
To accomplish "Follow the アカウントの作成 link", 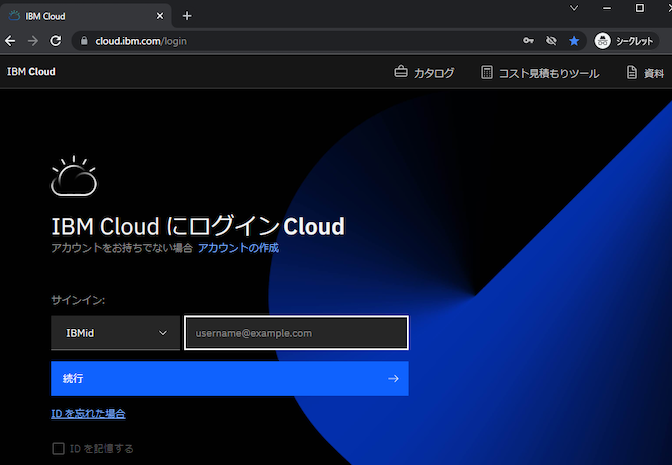I will coord(238,247).
